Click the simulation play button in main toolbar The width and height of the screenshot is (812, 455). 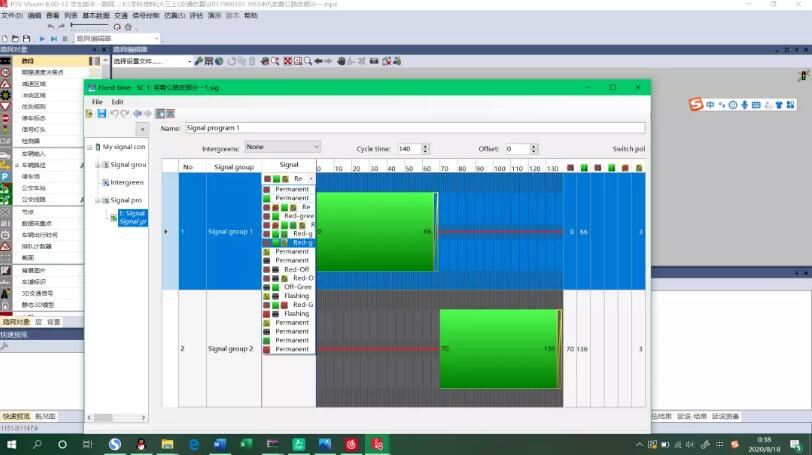point(42,39)
